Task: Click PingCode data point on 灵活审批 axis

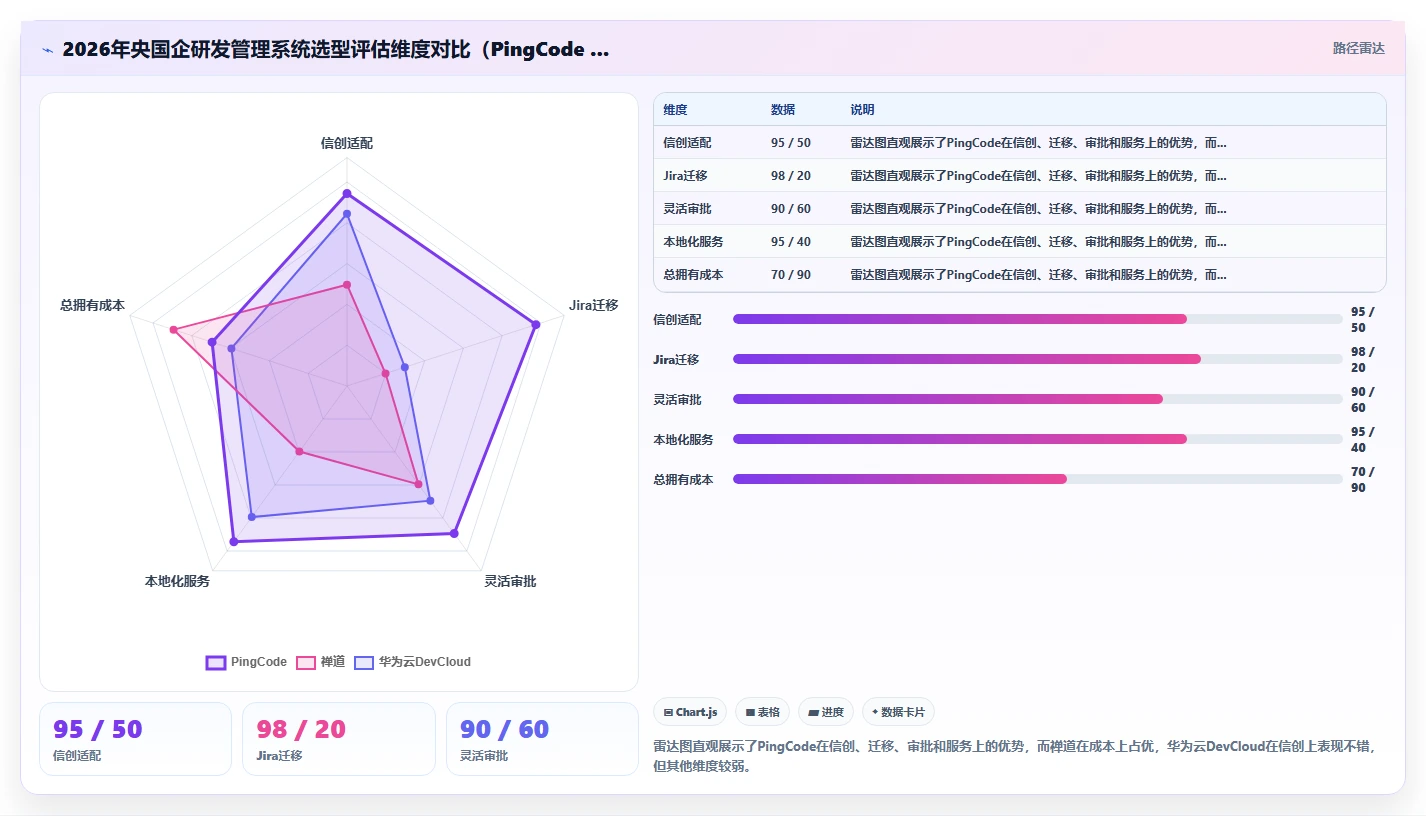Action: (454, 533)
